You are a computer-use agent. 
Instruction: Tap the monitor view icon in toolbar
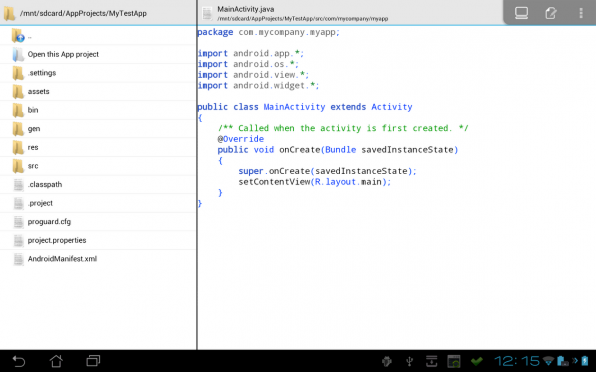click(x=521, y=13)
